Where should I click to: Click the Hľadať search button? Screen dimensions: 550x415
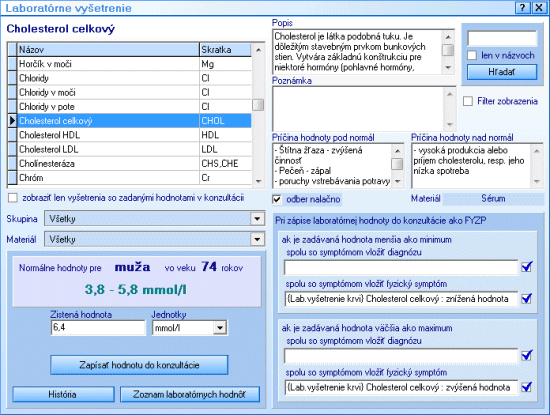pos(502,72)
